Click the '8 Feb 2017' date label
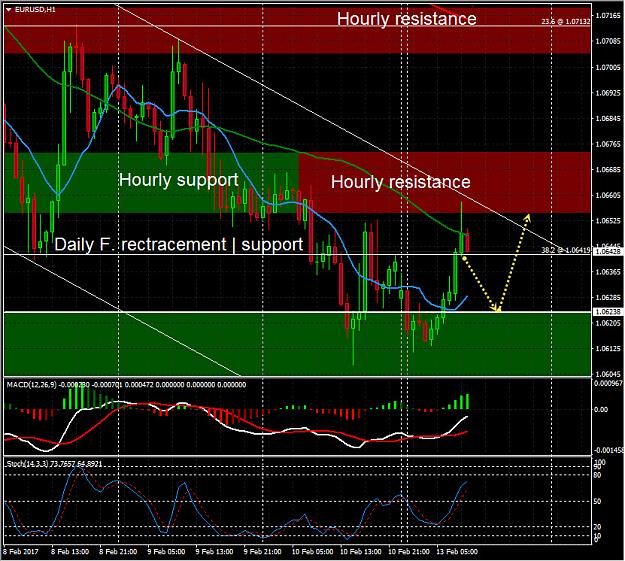This screenshot has width=625, height=561. [21, 552]
